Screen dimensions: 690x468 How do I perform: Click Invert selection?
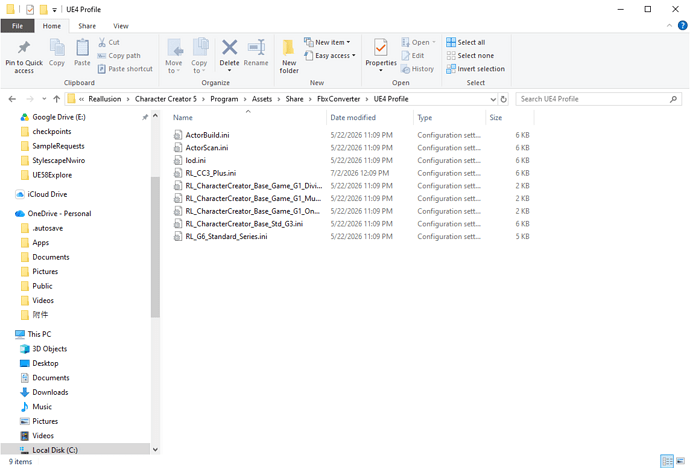[475, 69]
